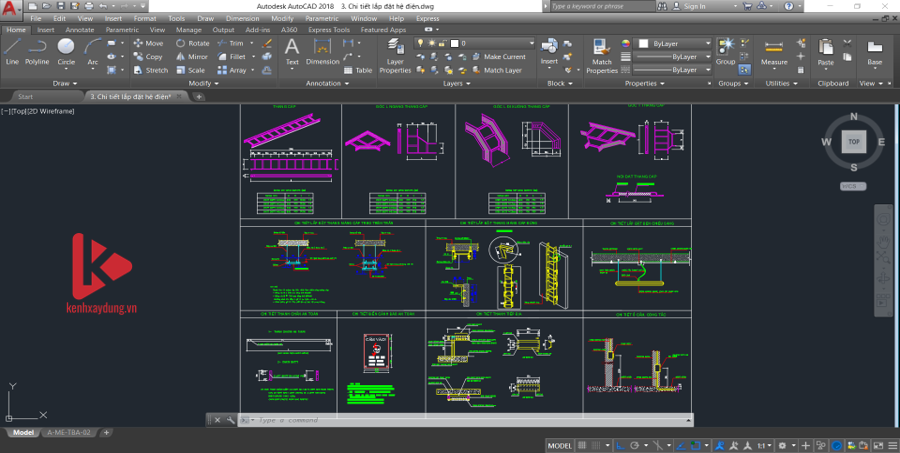
Task: Click the Mirror tool in Modify panel
Action: point(192,57)
